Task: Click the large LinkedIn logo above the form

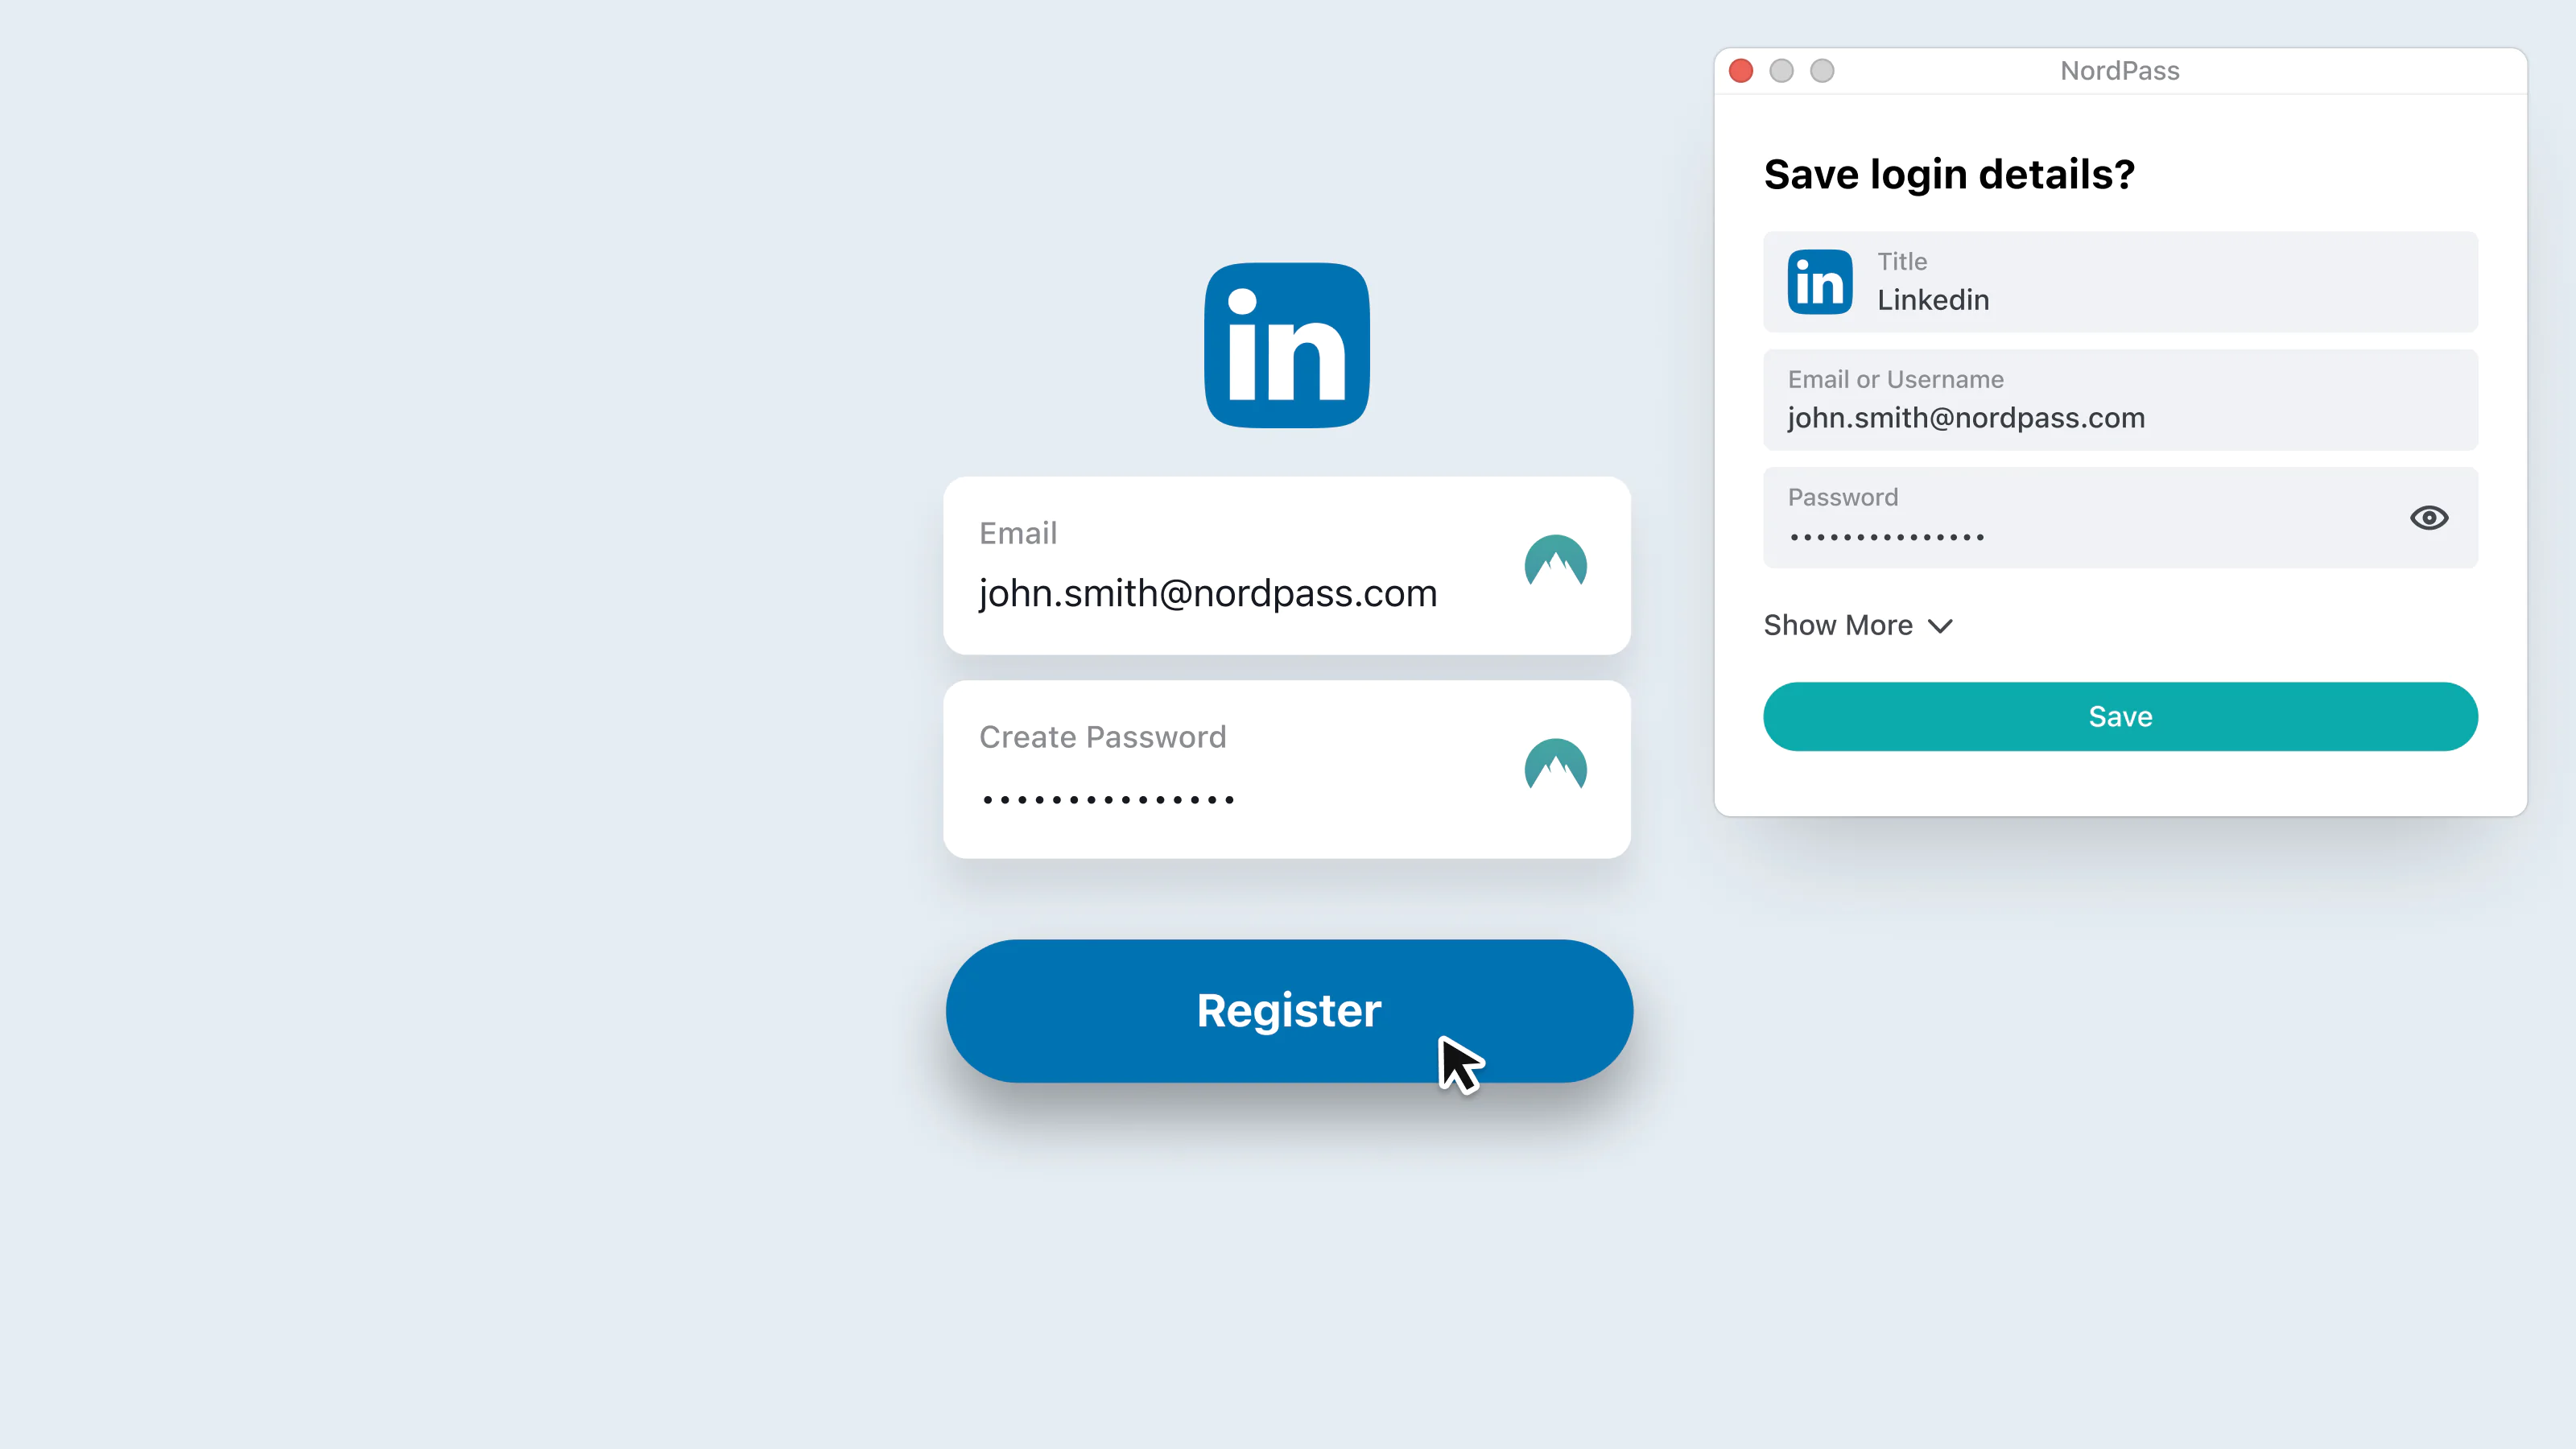Action: (1287, 345)
